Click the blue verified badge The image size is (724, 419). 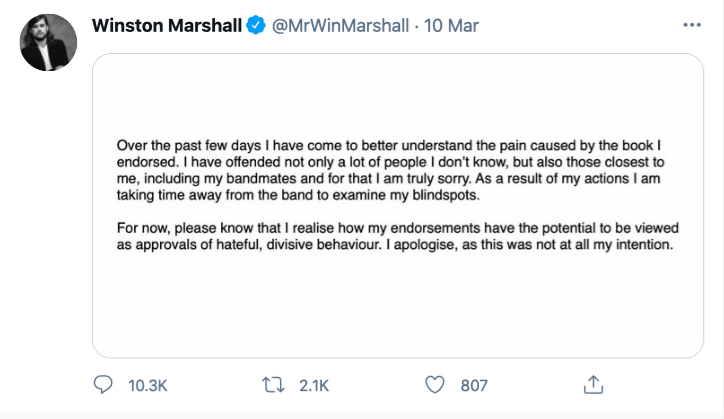[x=256, y=24]
